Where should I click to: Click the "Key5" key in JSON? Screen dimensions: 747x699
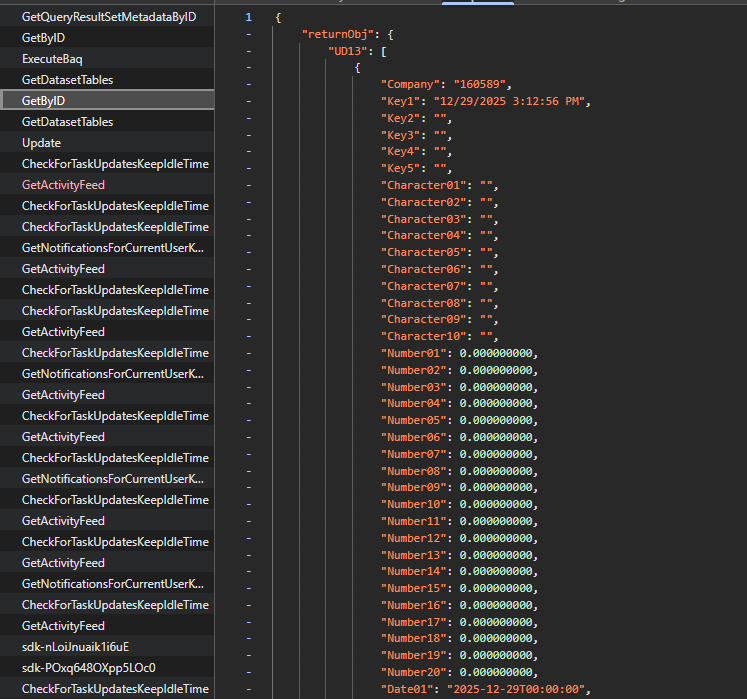402,168
